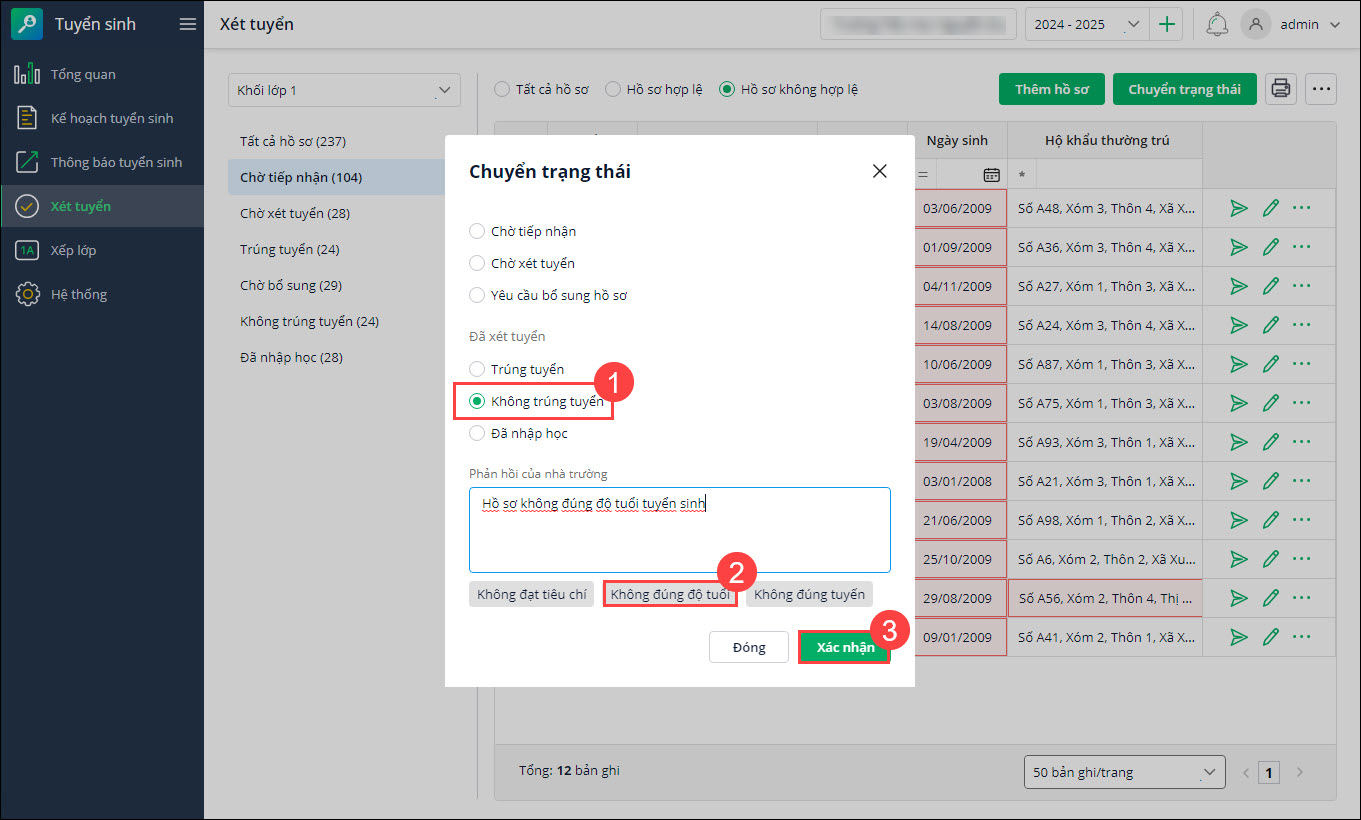Expand the admin account dropdown arrow

(x=1334, y=25)
